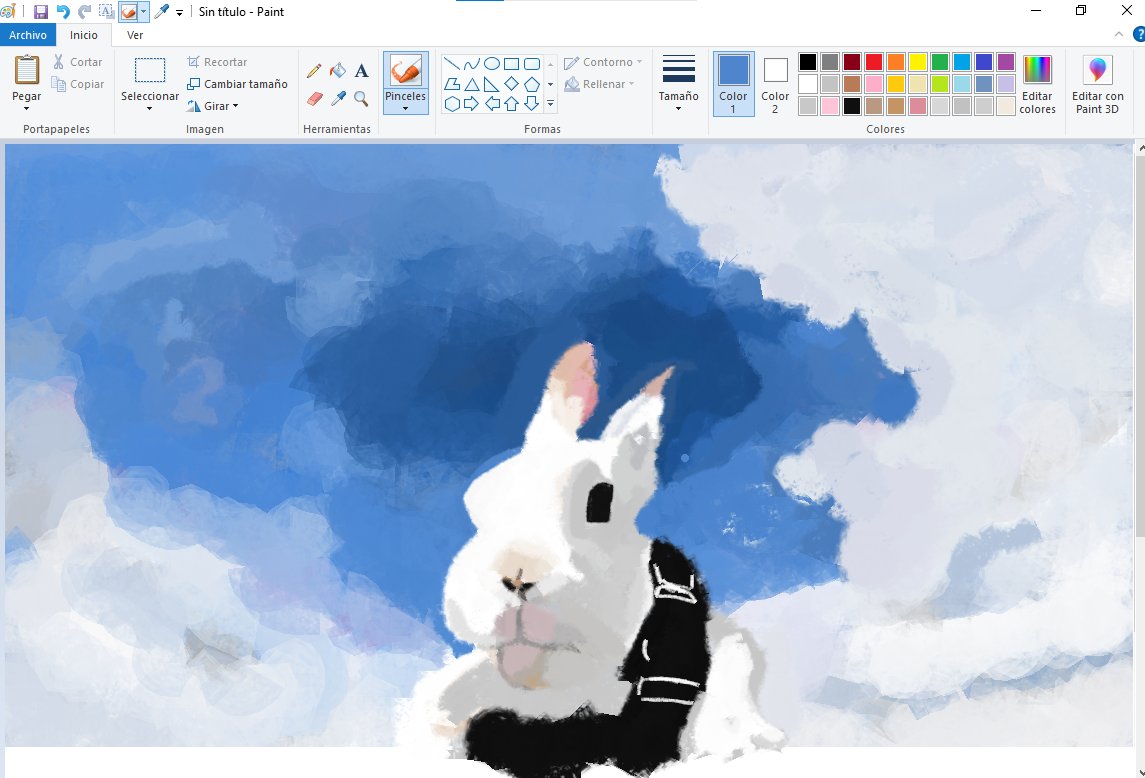Image resolution: width=1145 pixels, height=778 pixels.
Task: Select the Eraser tool
Action: (x=314, y=98)
